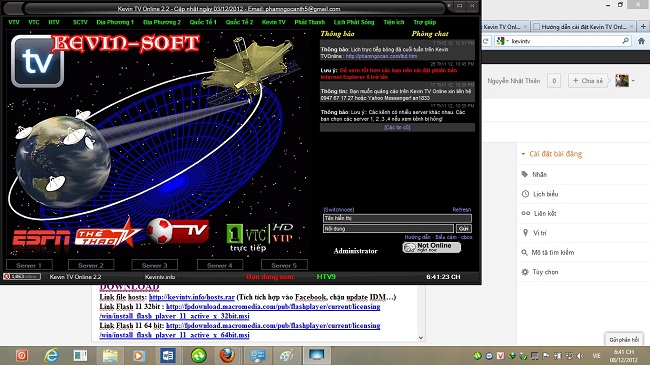Click the HTV9 current channel label

(x=326, y=277)
